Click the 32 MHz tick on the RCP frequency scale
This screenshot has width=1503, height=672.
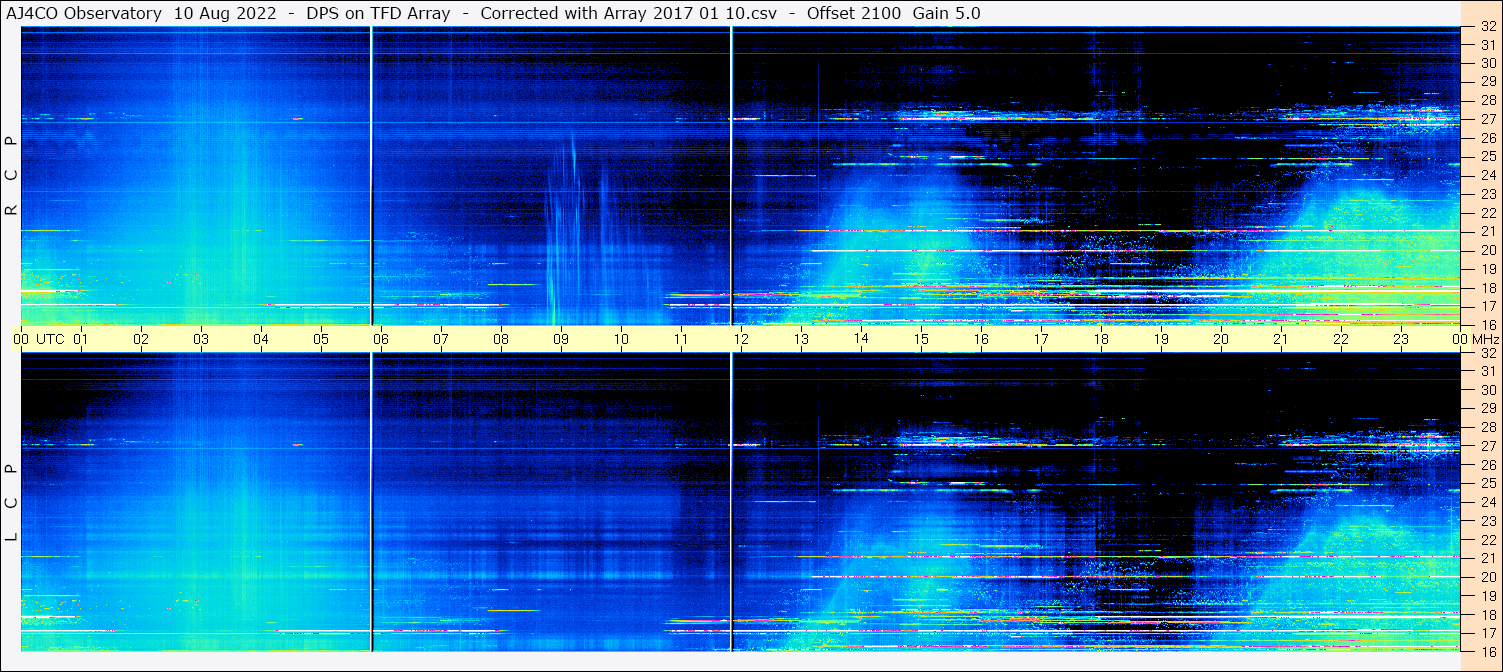coord(1487,27)
